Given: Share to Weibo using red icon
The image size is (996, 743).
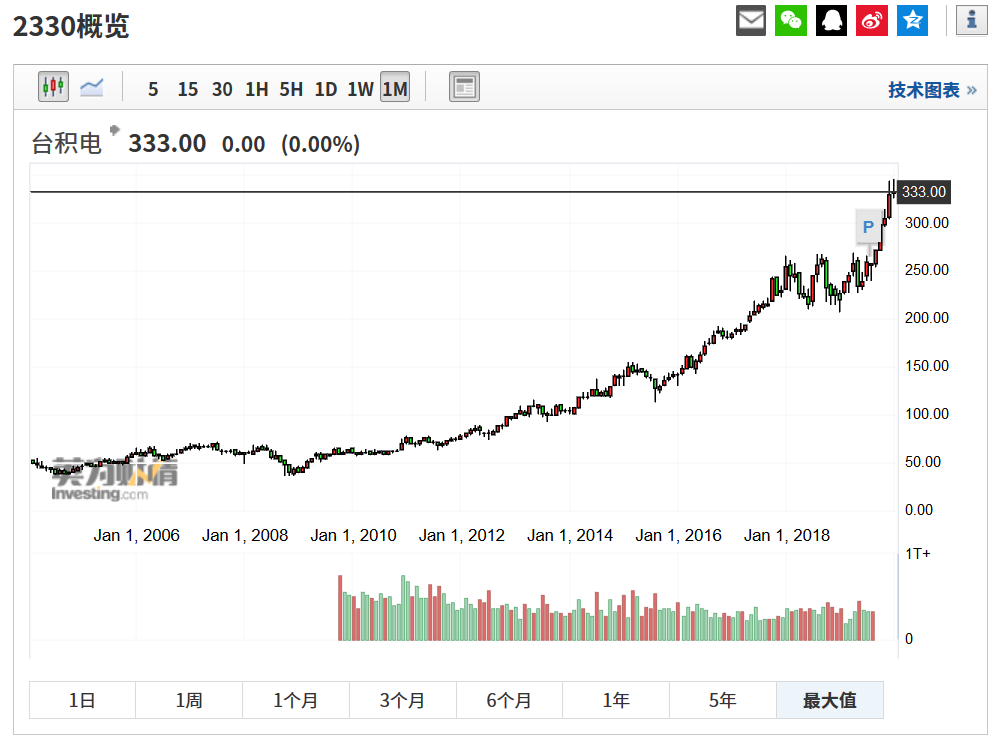Looking at the screenshot, I should coord(872,20).
